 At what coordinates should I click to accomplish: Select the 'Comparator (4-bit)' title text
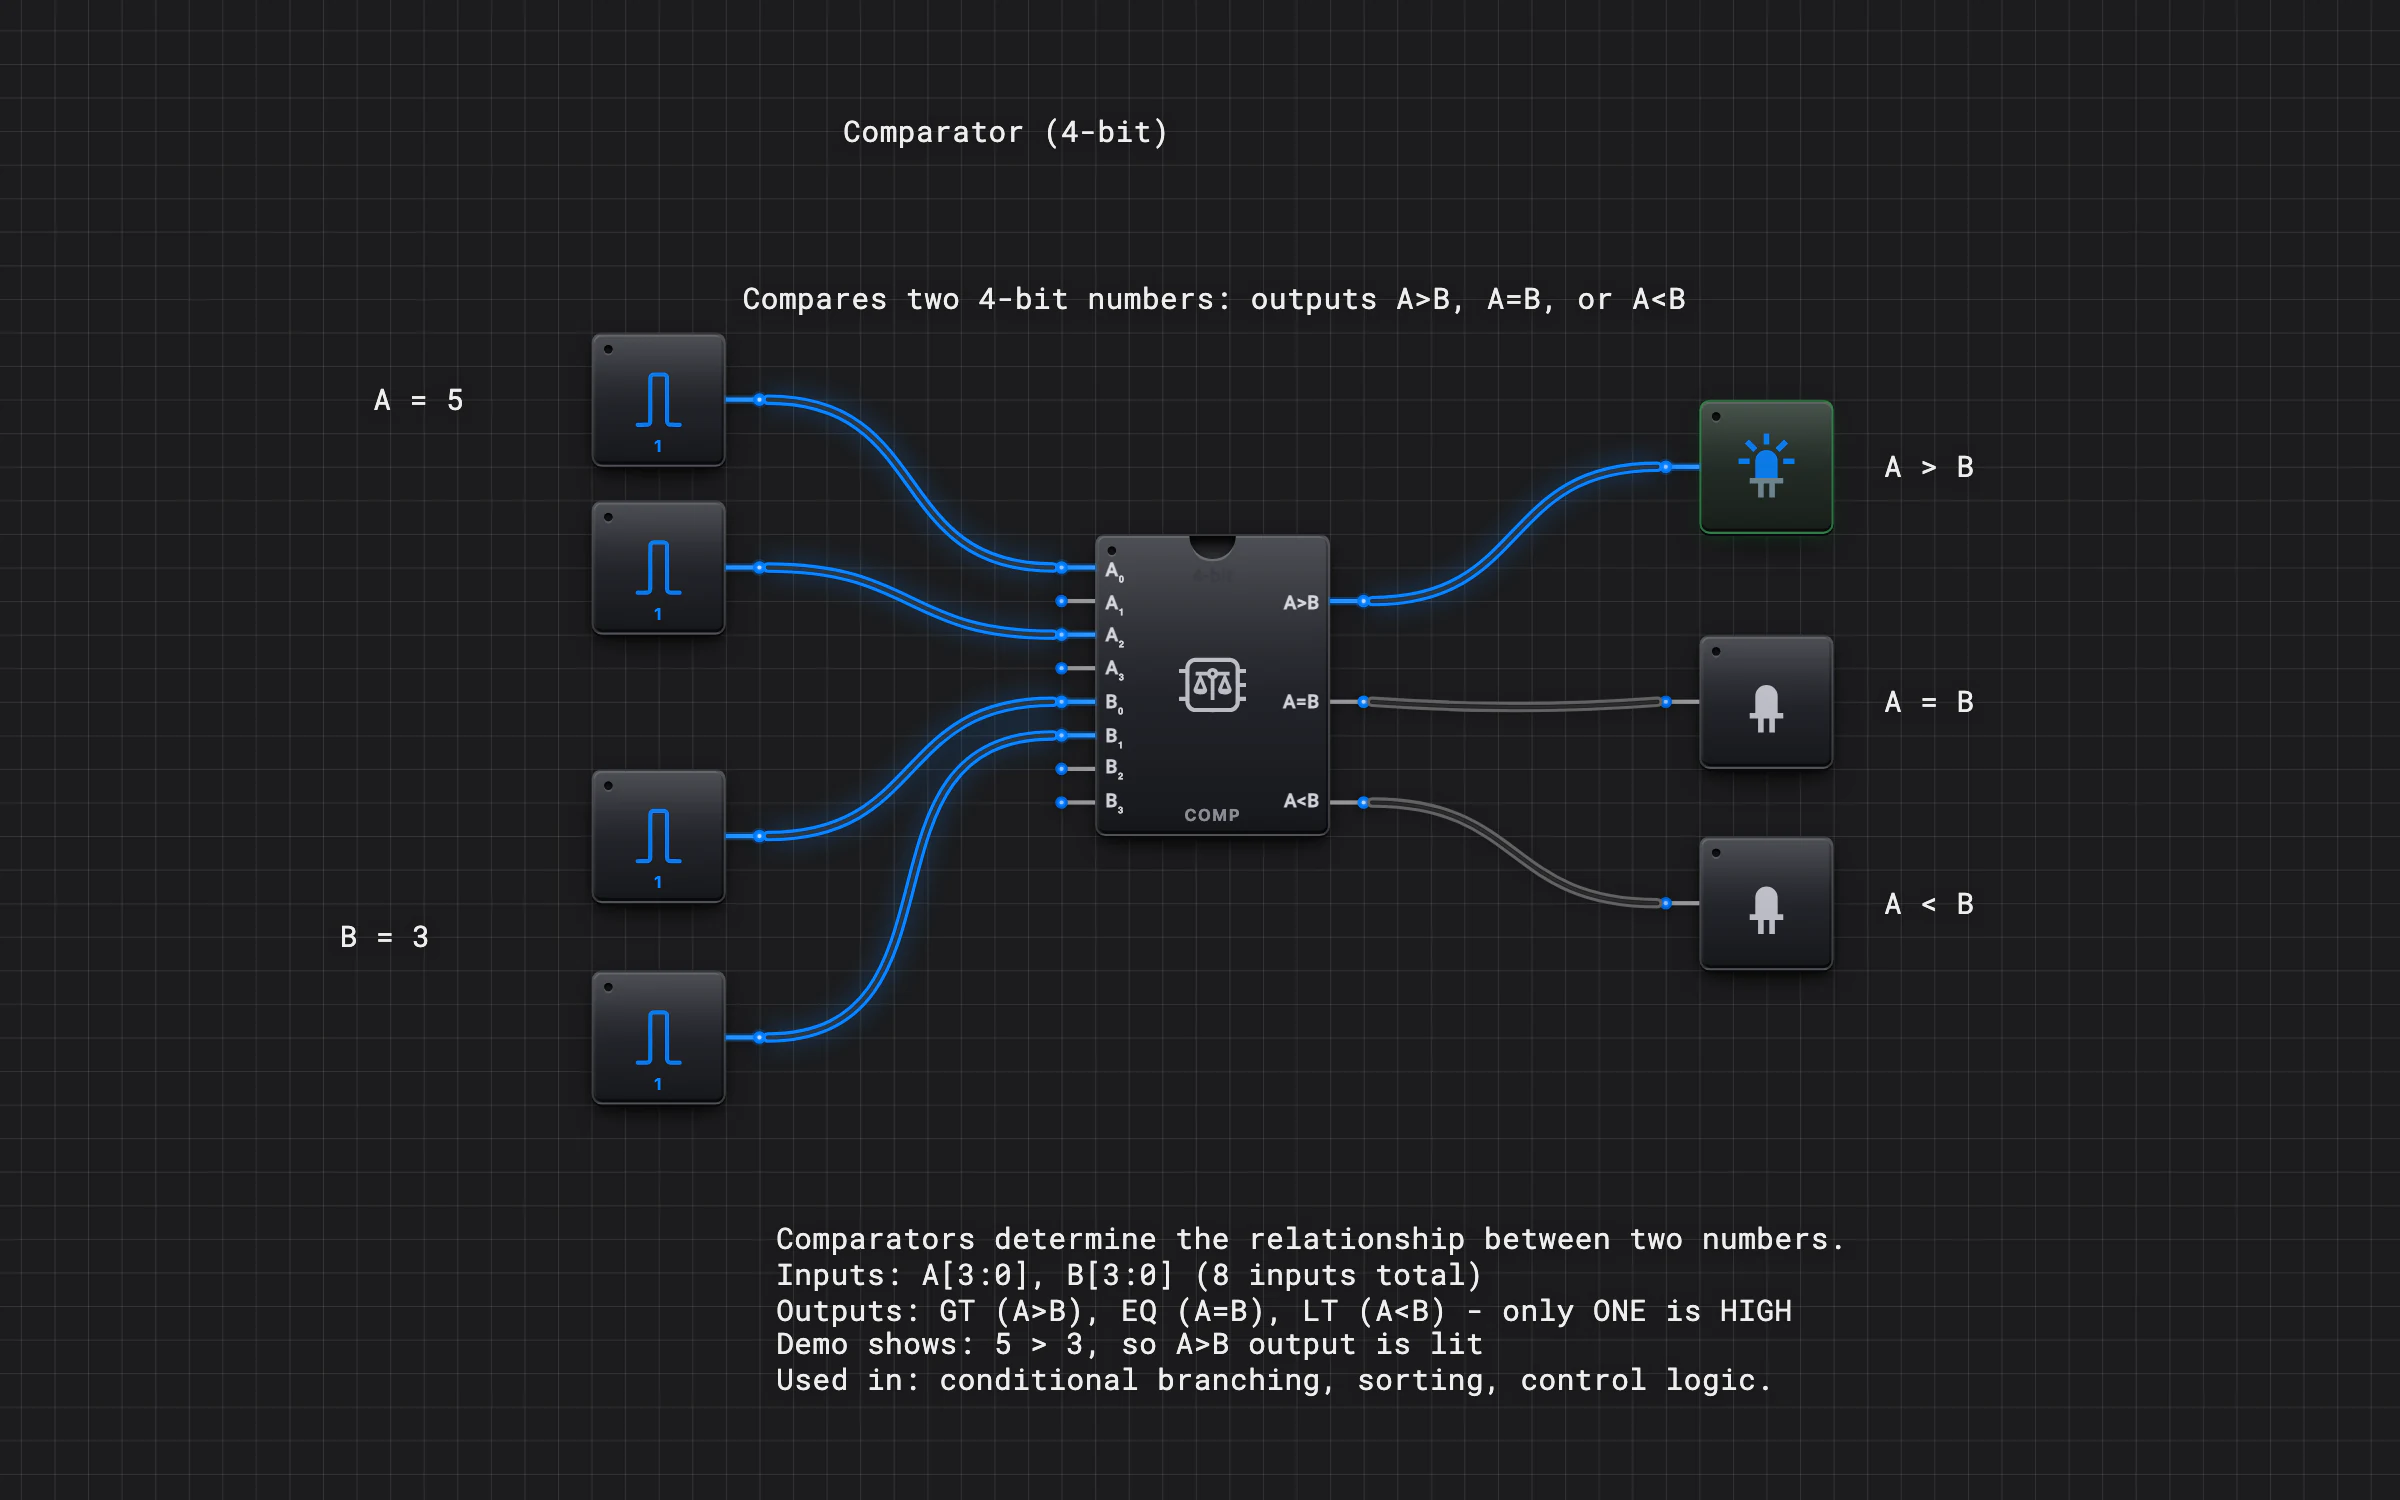(x=1005, y=132)
